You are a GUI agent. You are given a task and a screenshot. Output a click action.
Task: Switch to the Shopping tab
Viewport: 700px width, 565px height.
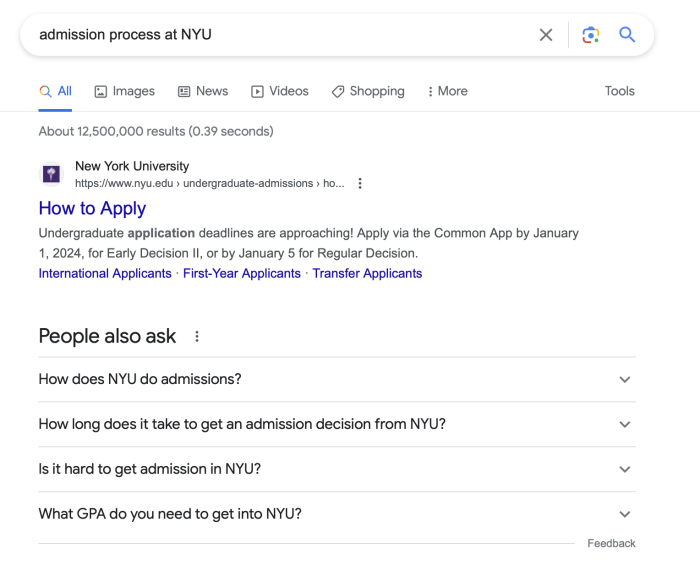pyautogui.click(x=368, y=91)
